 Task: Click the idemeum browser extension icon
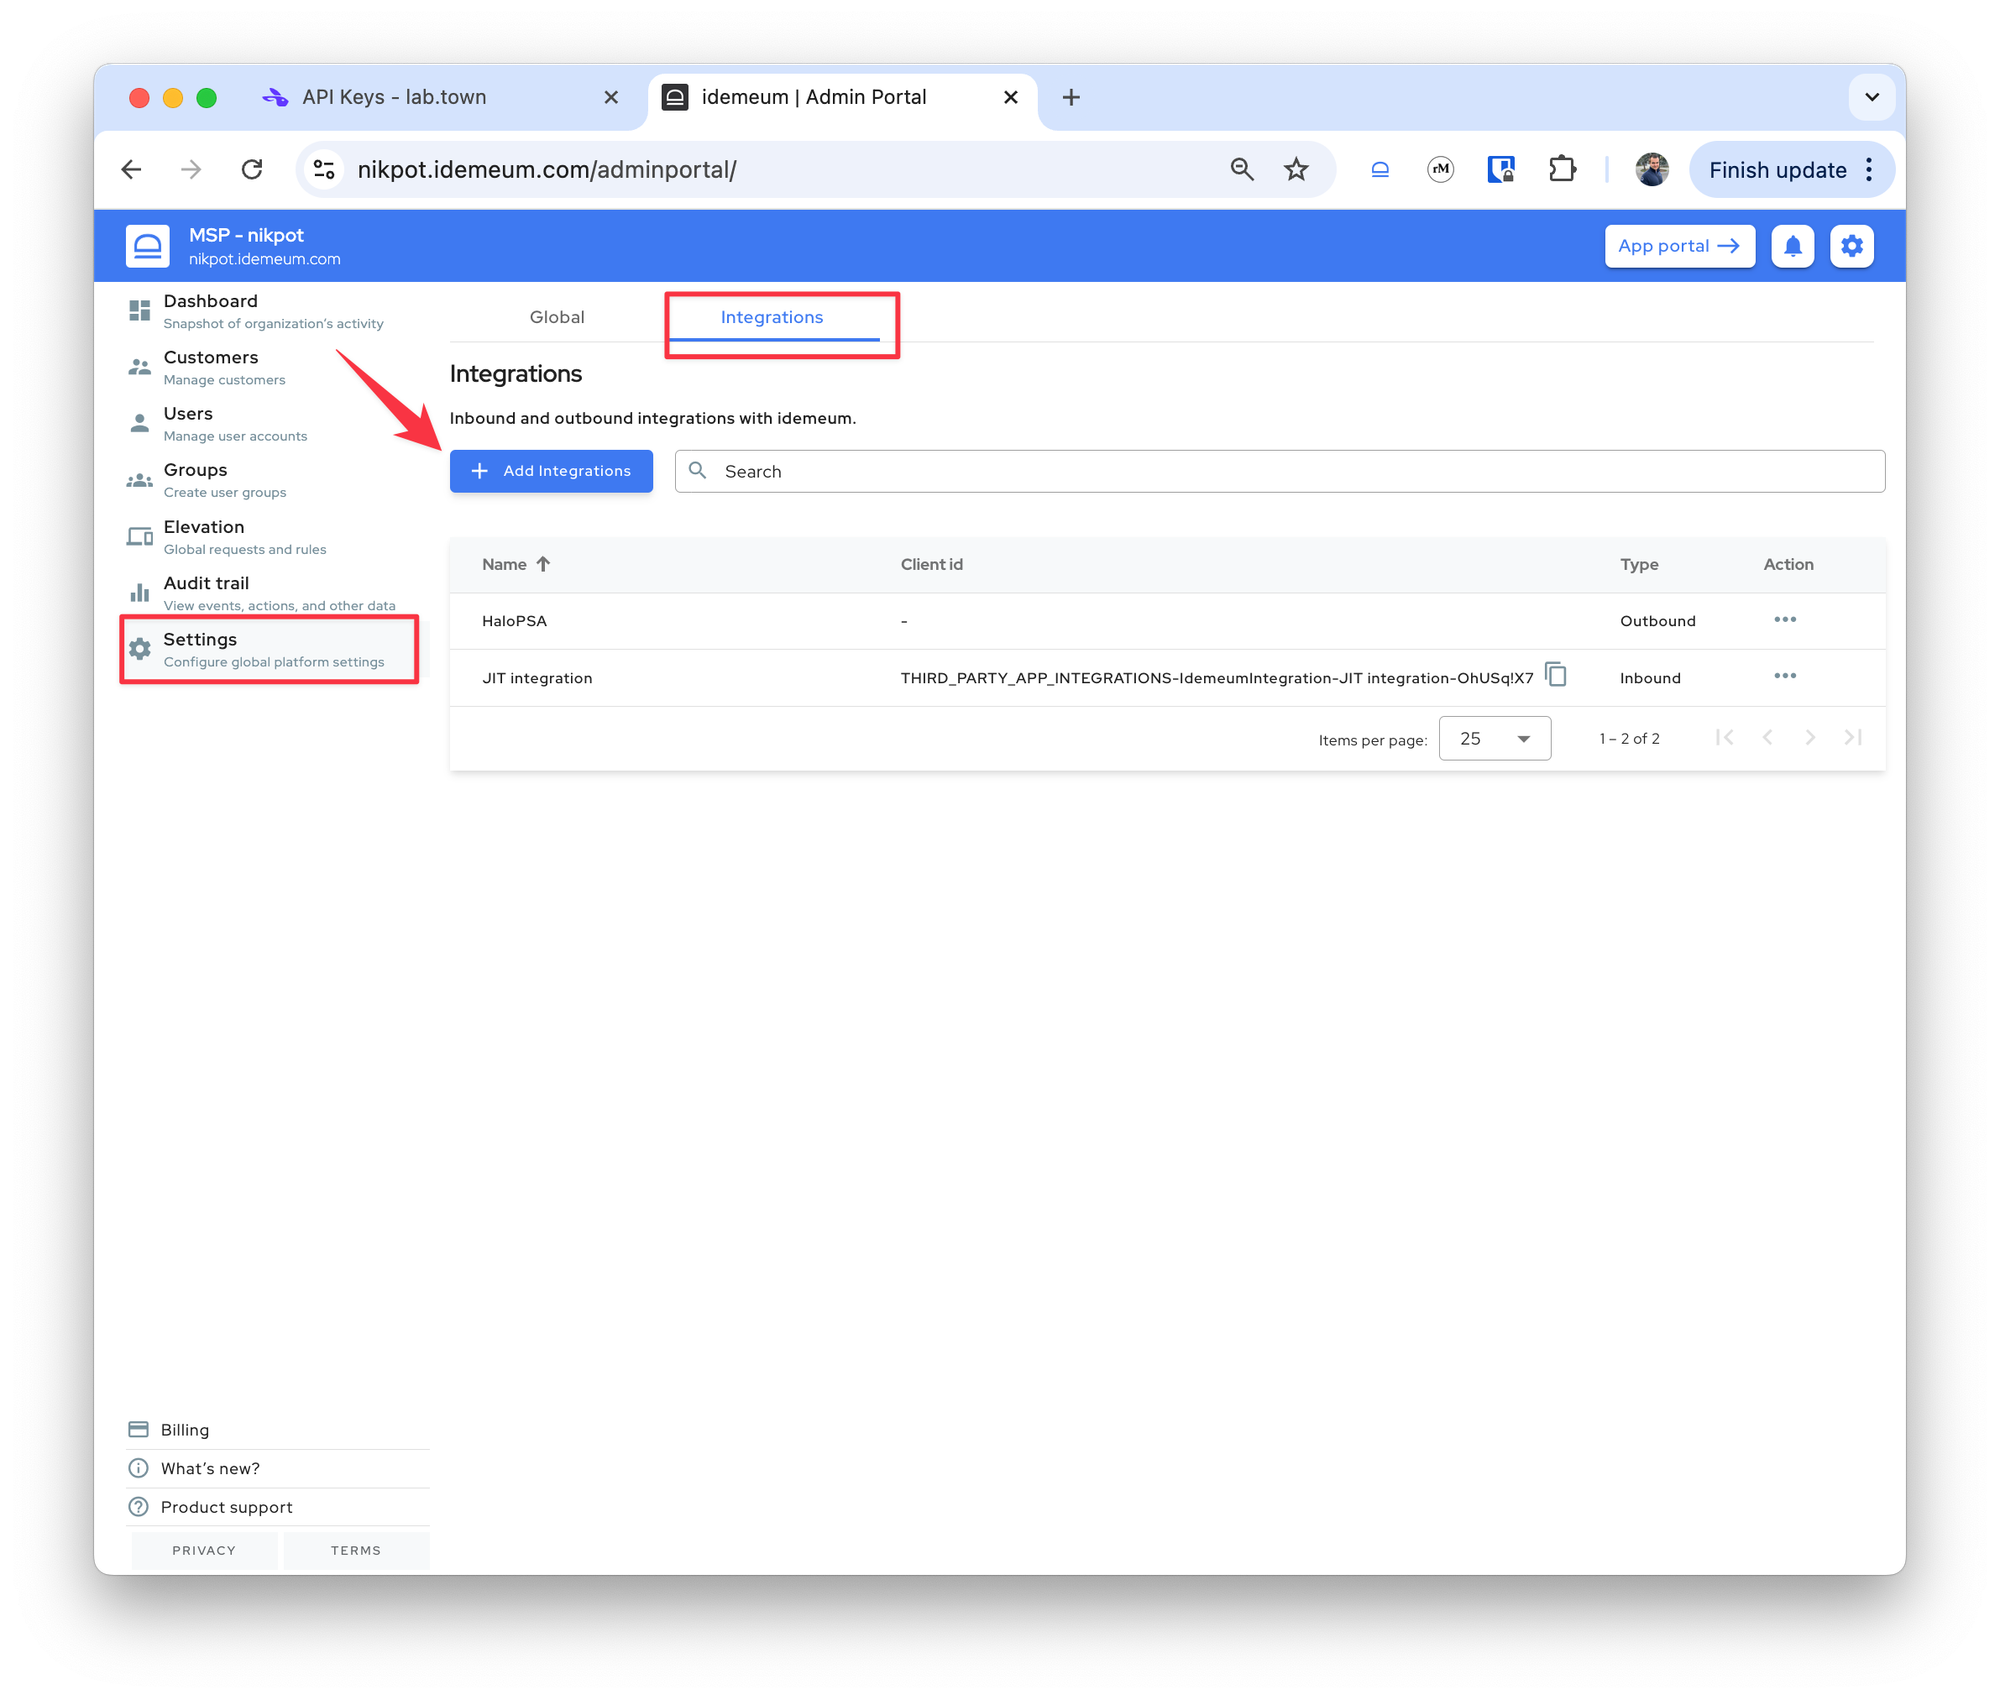(1380, 169)
